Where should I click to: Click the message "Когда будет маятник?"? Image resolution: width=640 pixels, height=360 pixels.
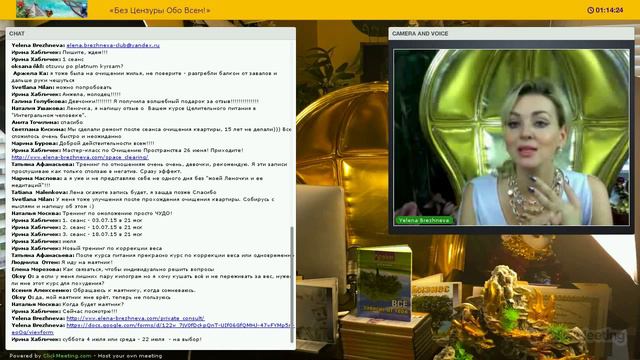pyautogui.click(x=67, y=304)
